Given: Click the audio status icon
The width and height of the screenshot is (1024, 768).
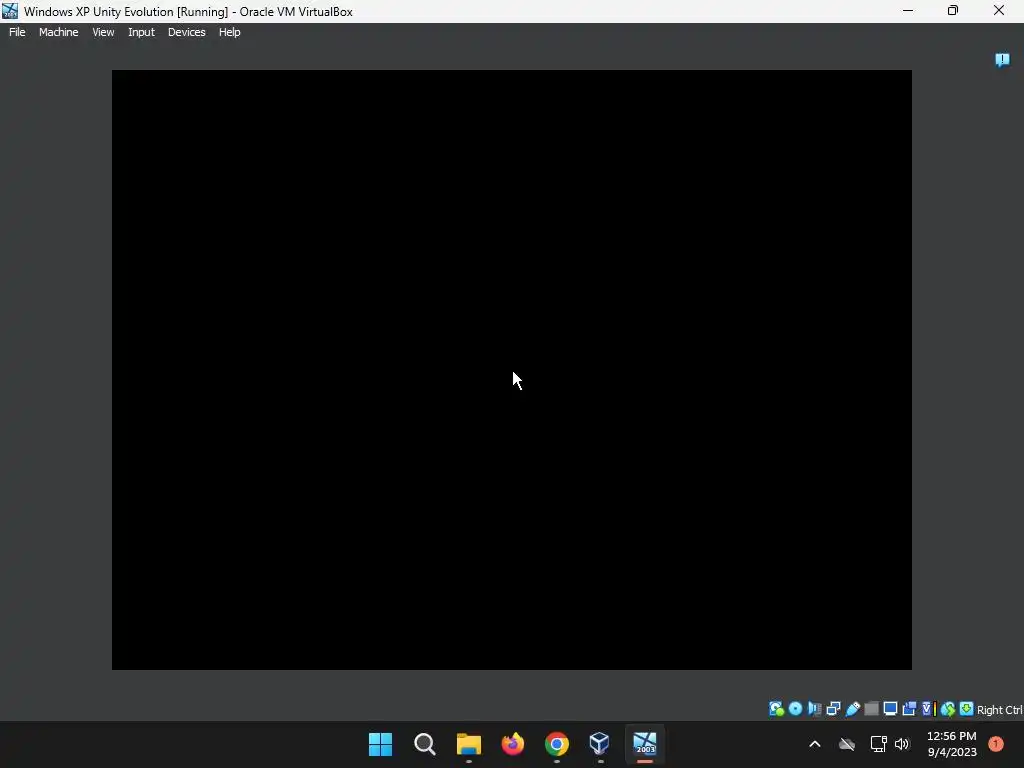Looking at the screenshot, I should coord(814,709).
